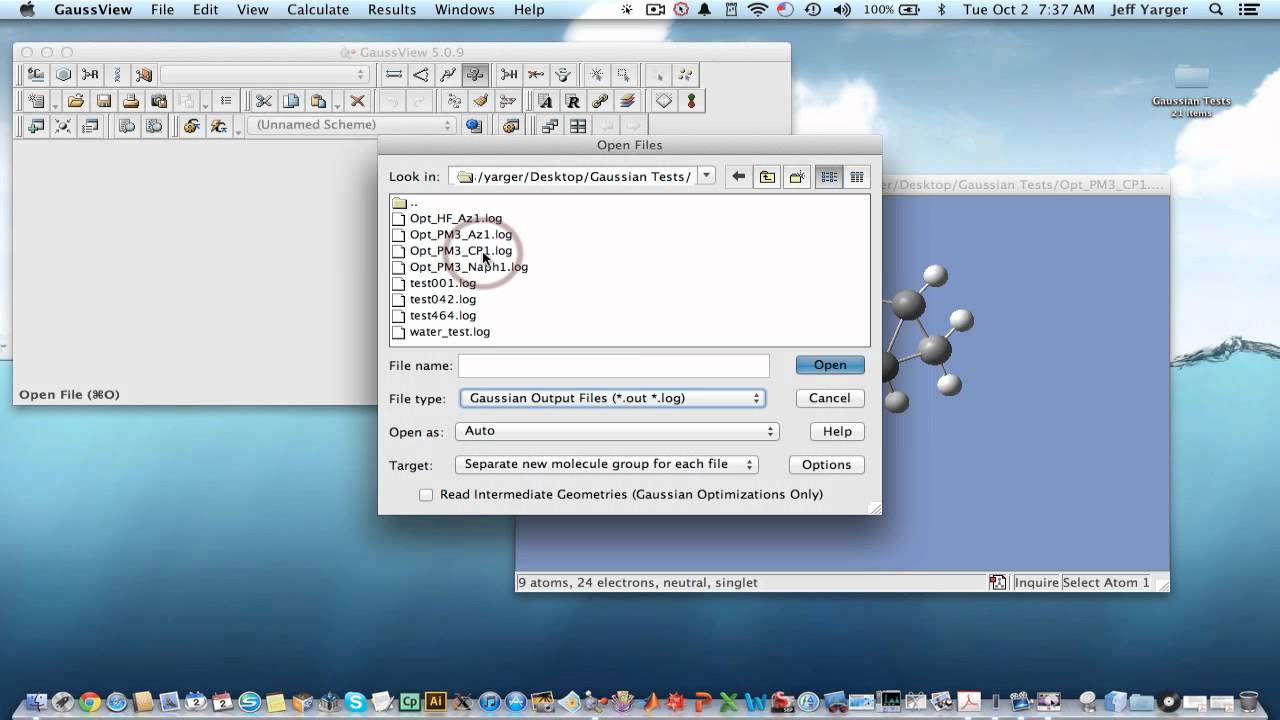Open the Results menu
The width and height of the screenshot is (1280, 720).
pyautogui.click(x=392, y=10)
